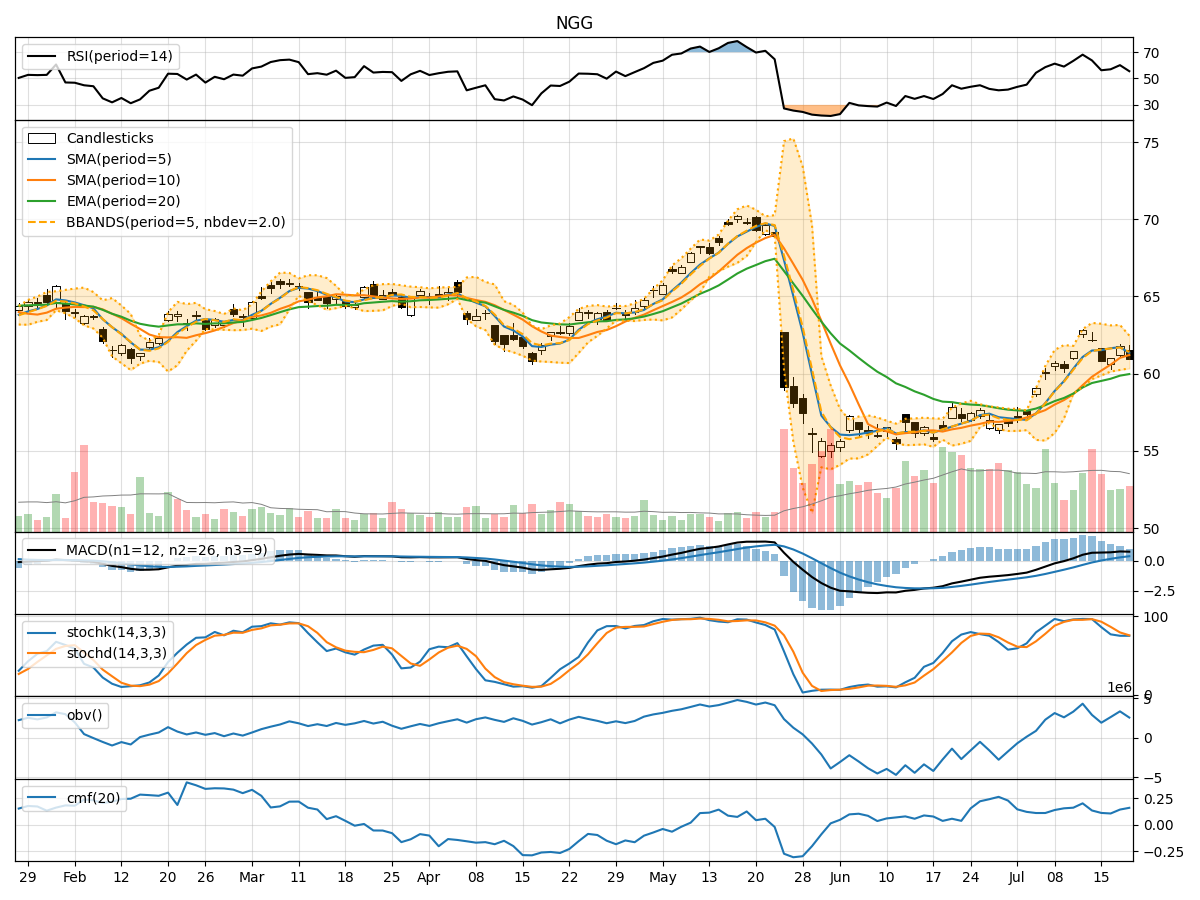1200x900 pixels.
Task: Select the black MACD legend line marker
Action: [42, 551]
